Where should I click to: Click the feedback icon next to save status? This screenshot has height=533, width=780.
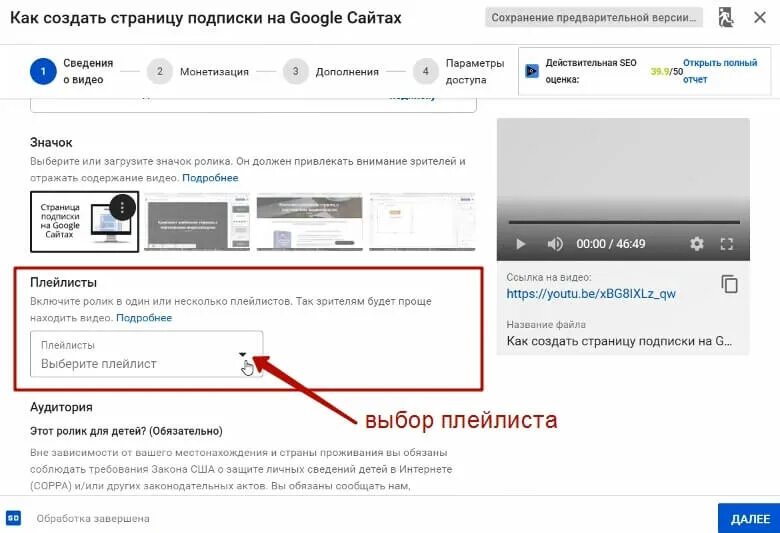(726, 17)
